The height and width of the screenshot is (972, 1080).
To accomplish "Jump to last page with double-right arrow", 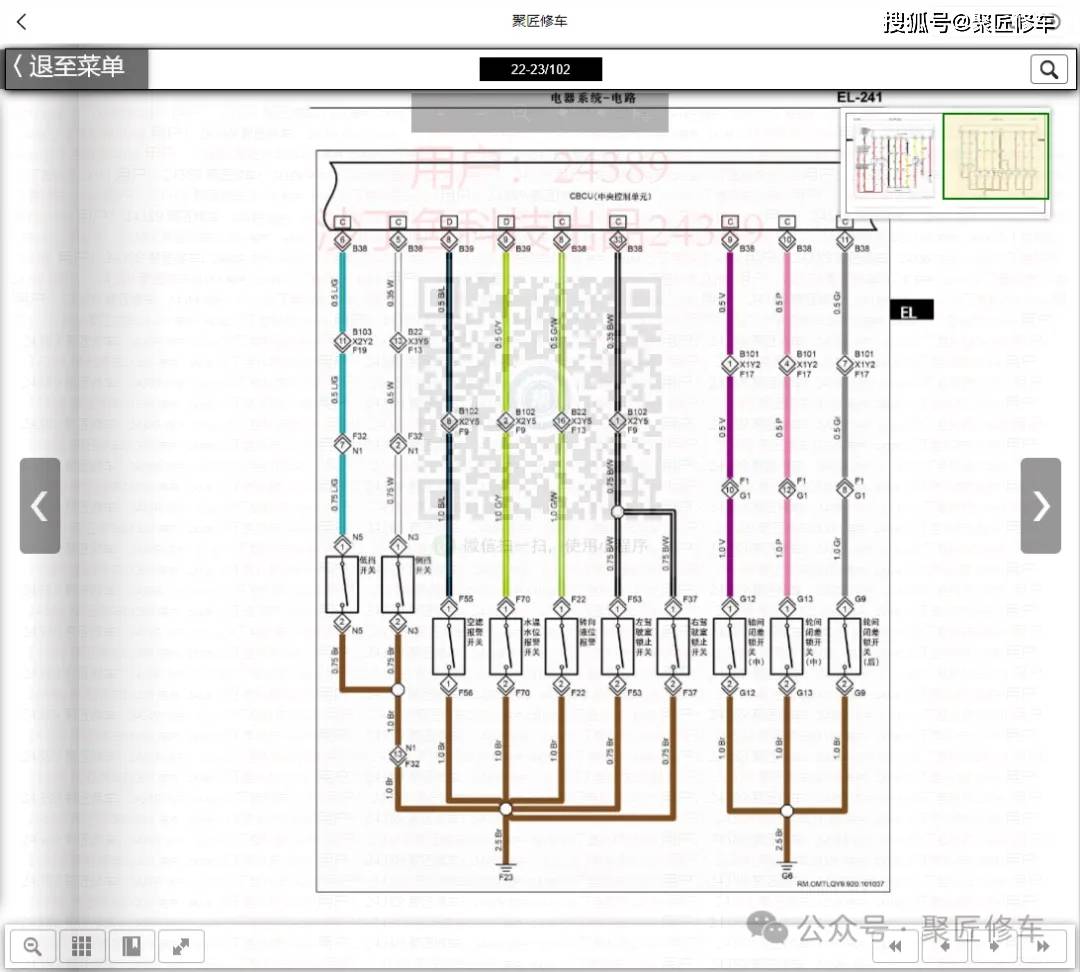I will 1043,947.
